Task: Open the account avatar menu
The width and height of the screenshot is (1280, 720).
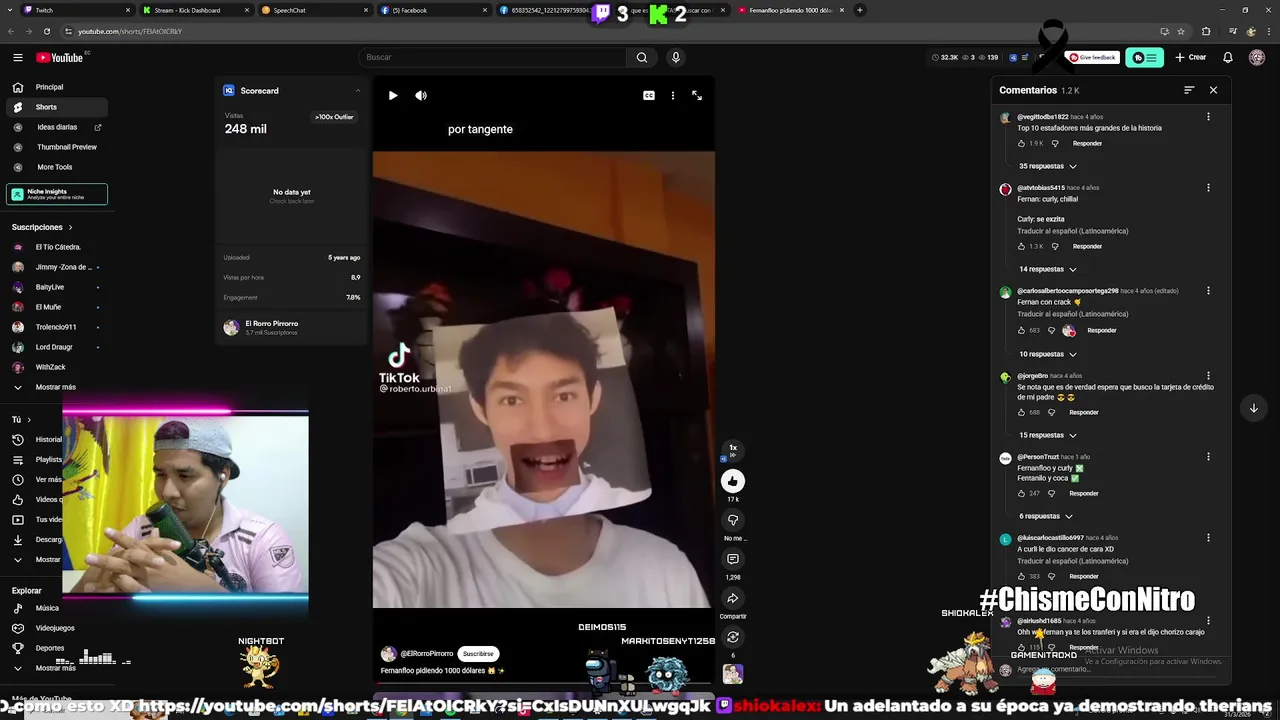Action: tap(1257, 57)
